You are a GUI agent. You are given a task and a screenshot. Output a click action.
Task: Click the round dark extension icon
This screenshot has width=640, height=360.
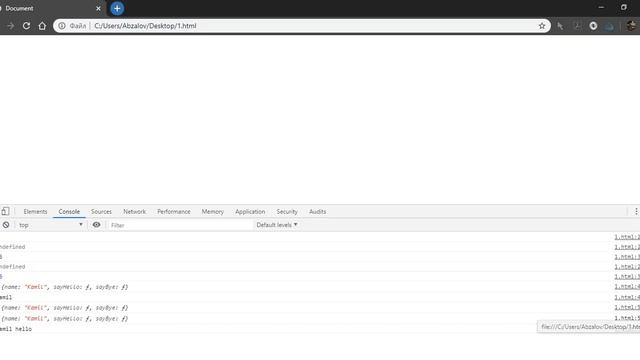click(593, 26)
